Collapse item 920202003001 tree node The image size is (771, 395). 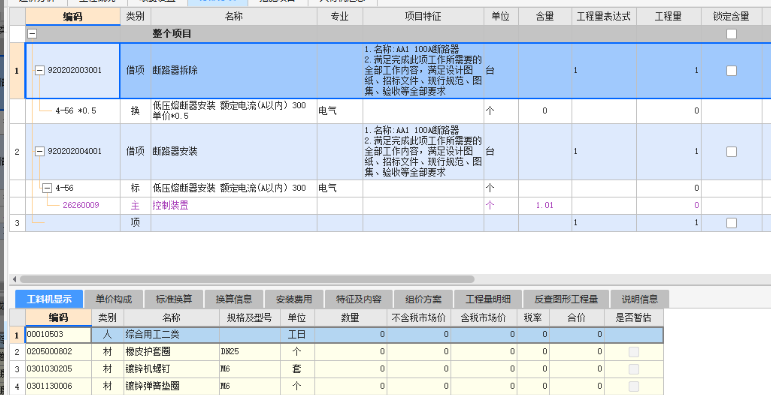tap(40, 70)
